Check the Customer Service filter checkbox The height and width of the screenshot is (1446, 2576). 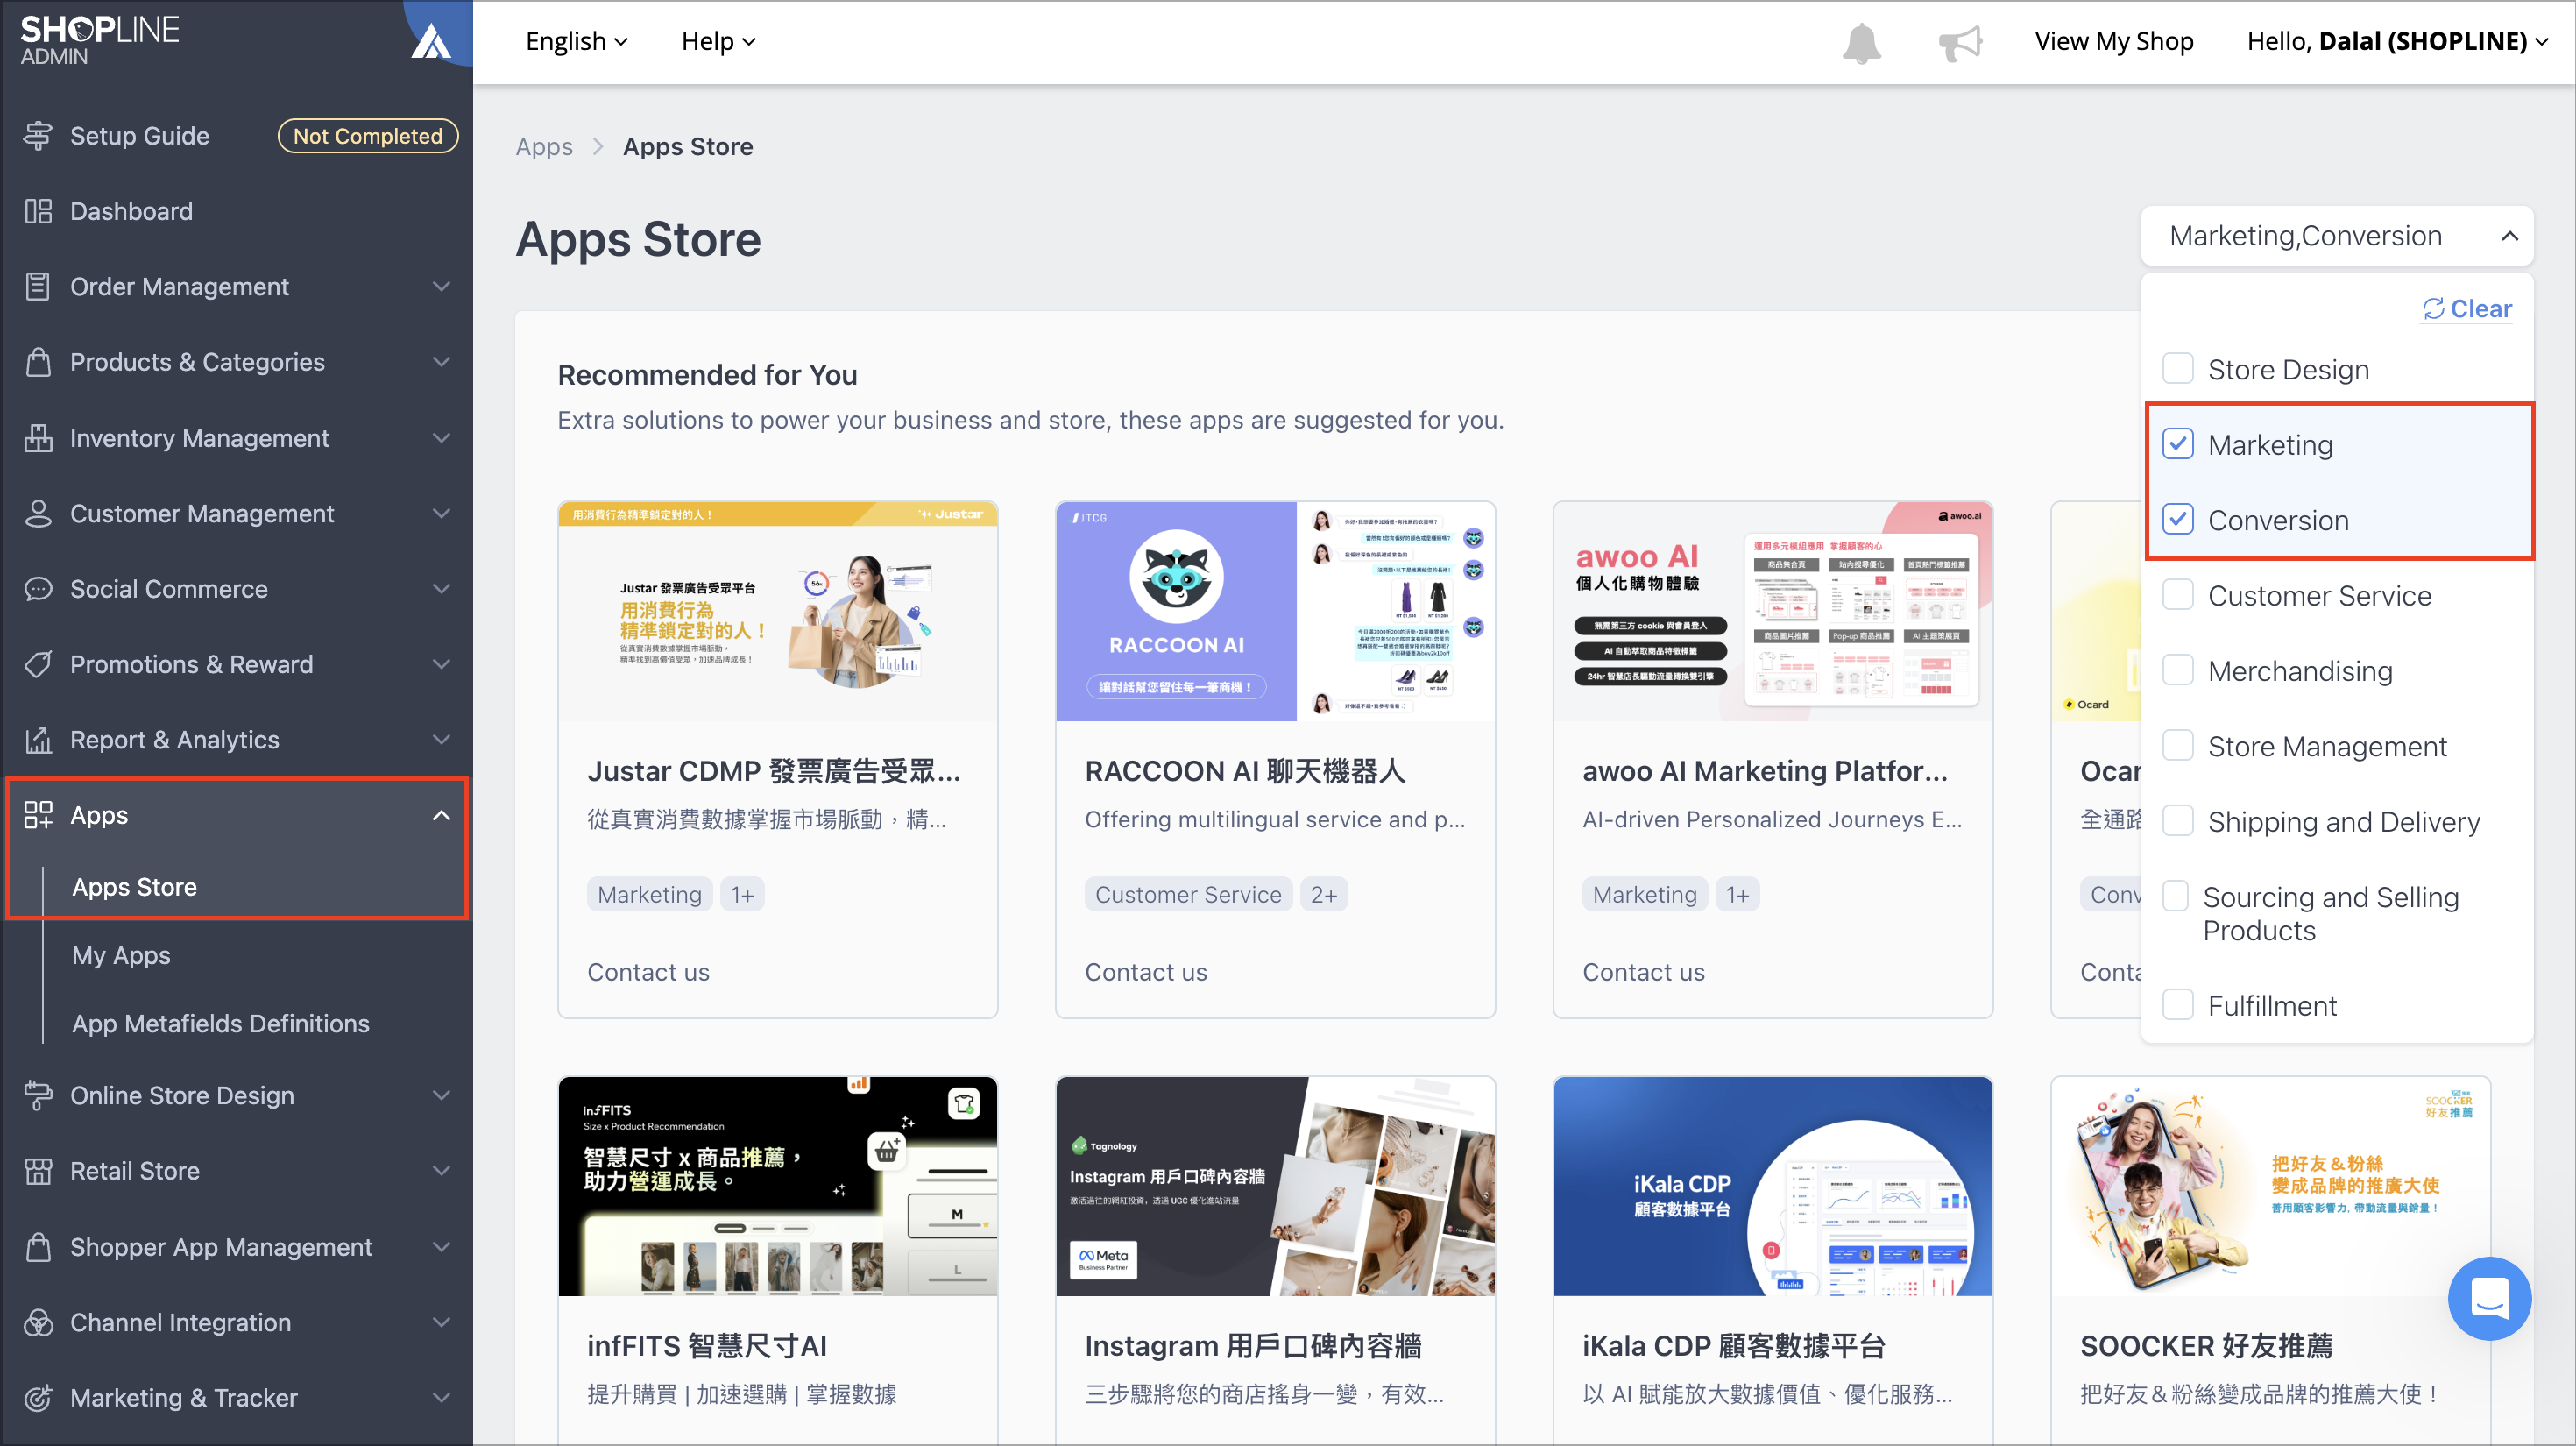(x=2177, y=595)
